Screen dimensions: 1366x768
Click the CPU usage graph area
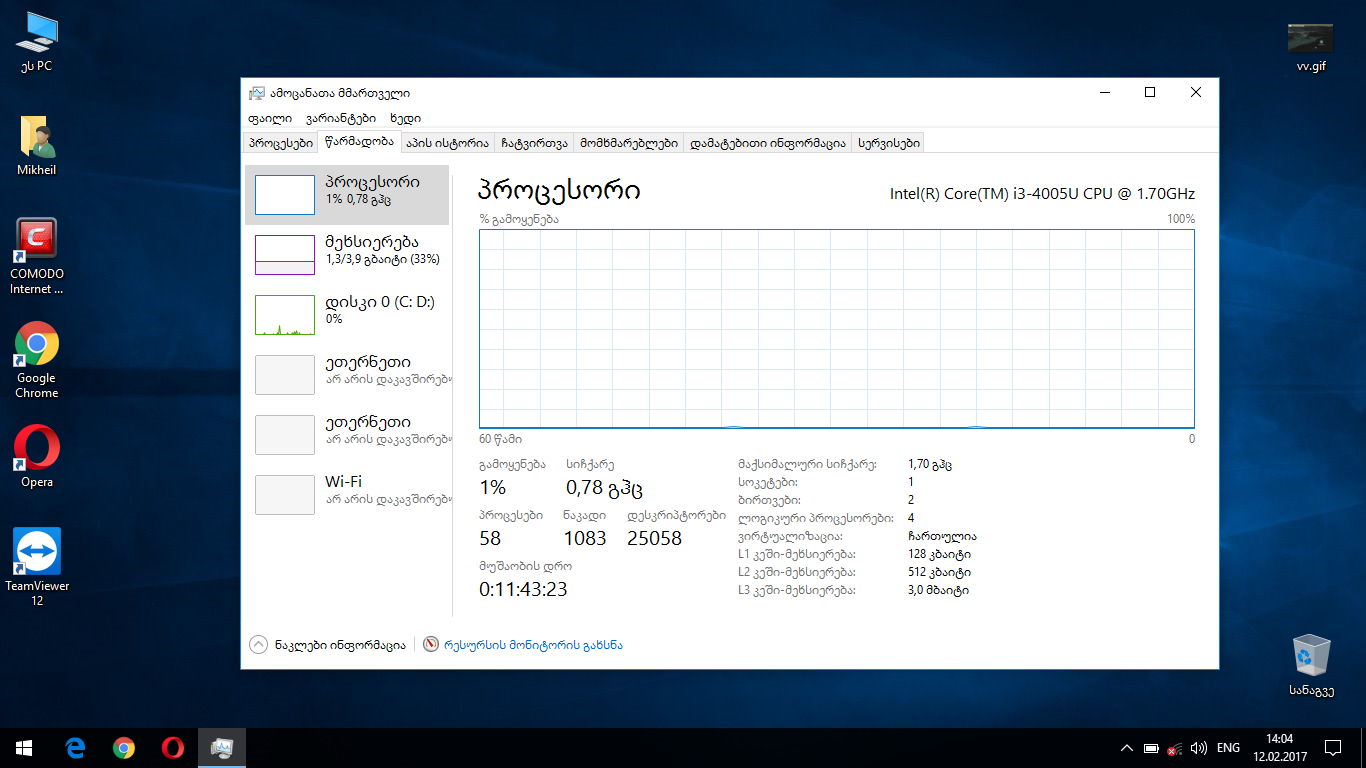837,329
